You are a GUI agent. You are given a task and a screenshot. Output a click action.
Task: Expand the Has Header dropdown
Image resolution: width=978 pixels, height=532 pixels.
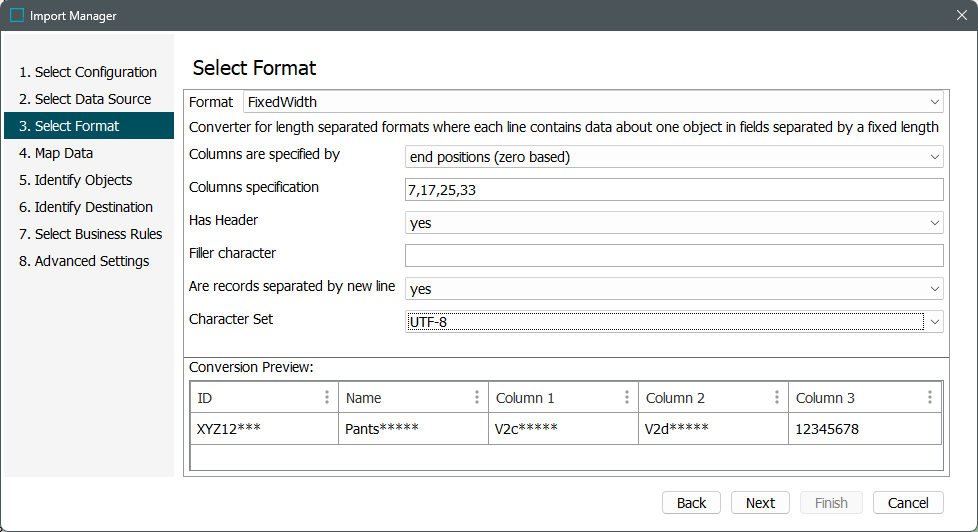click(x=934, y=223)
